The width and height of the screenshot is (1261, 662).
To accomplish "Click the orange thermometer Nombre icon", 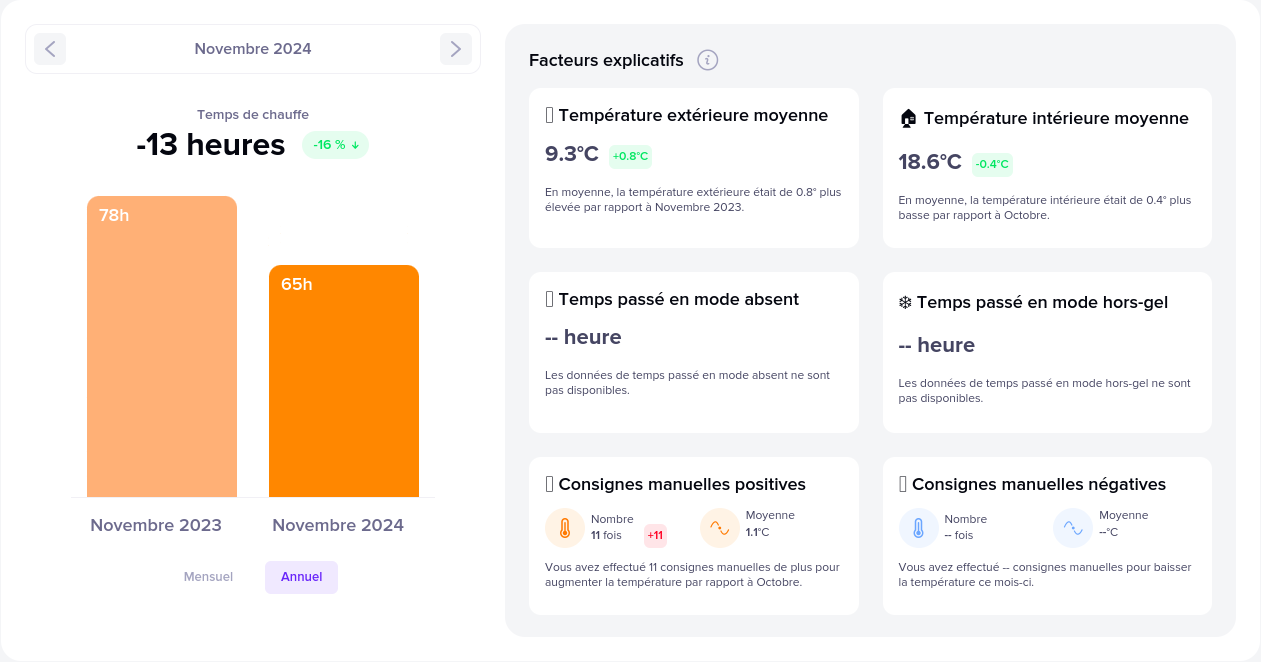I will point(565,528).
